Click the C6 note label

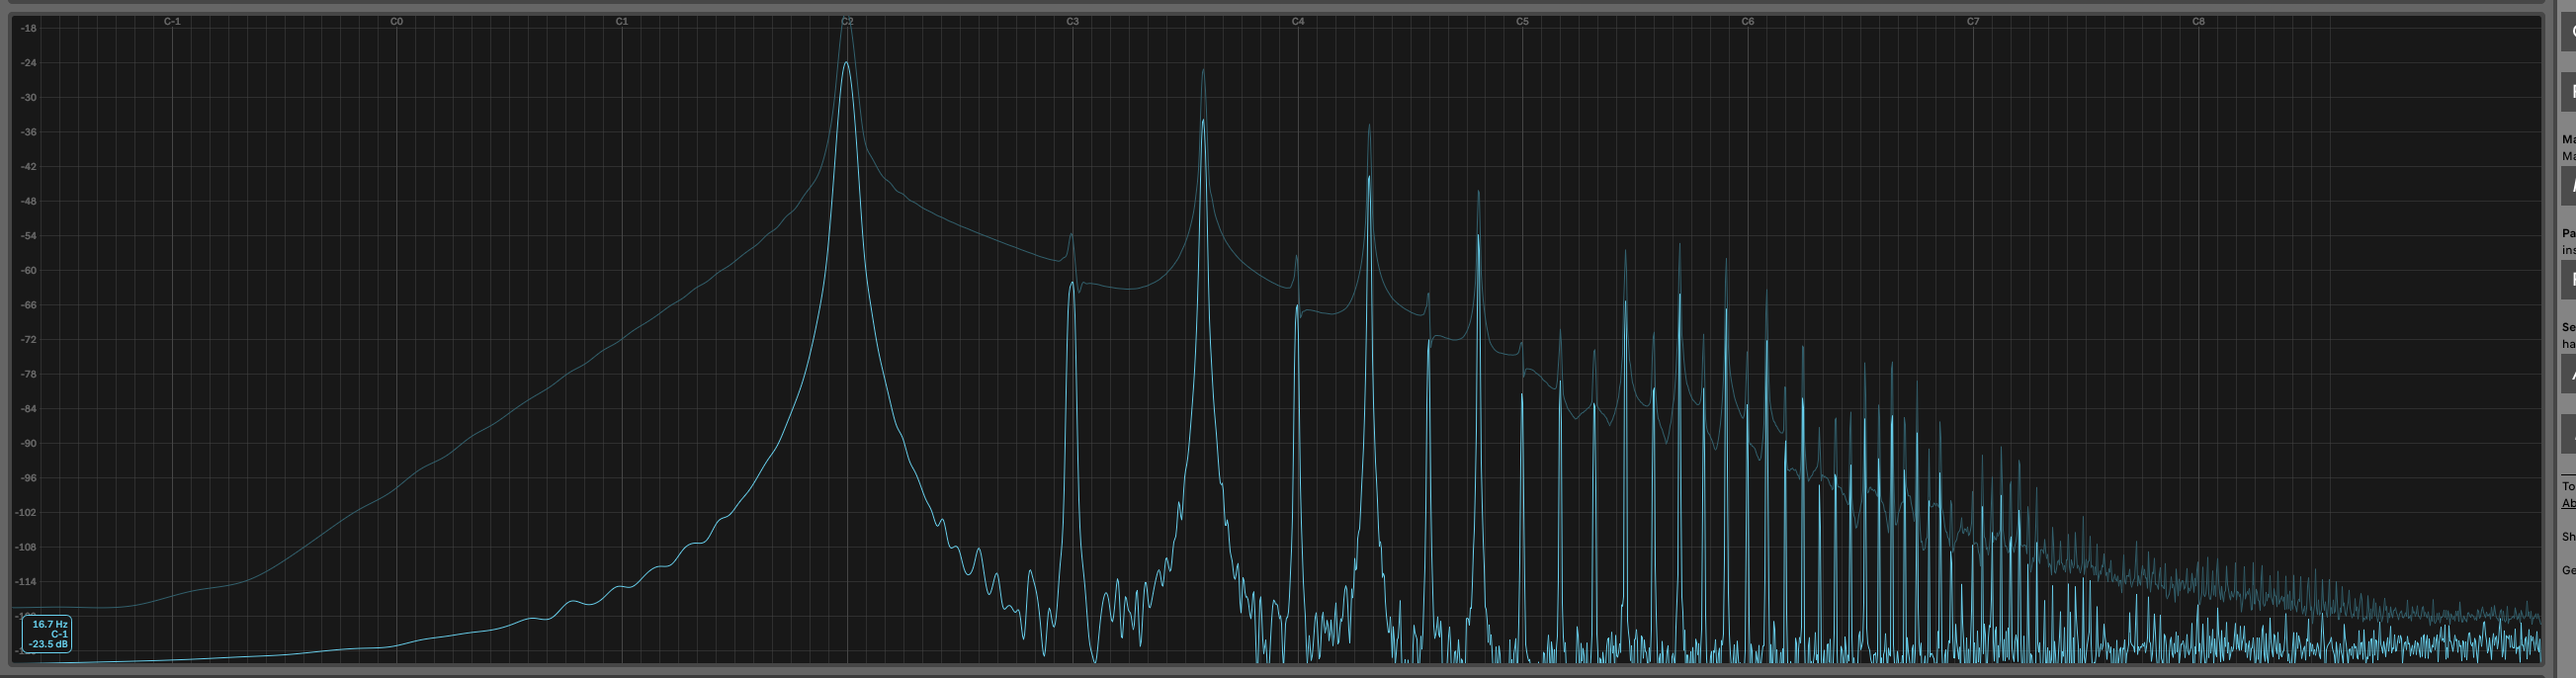click(x=1748, y=21)
